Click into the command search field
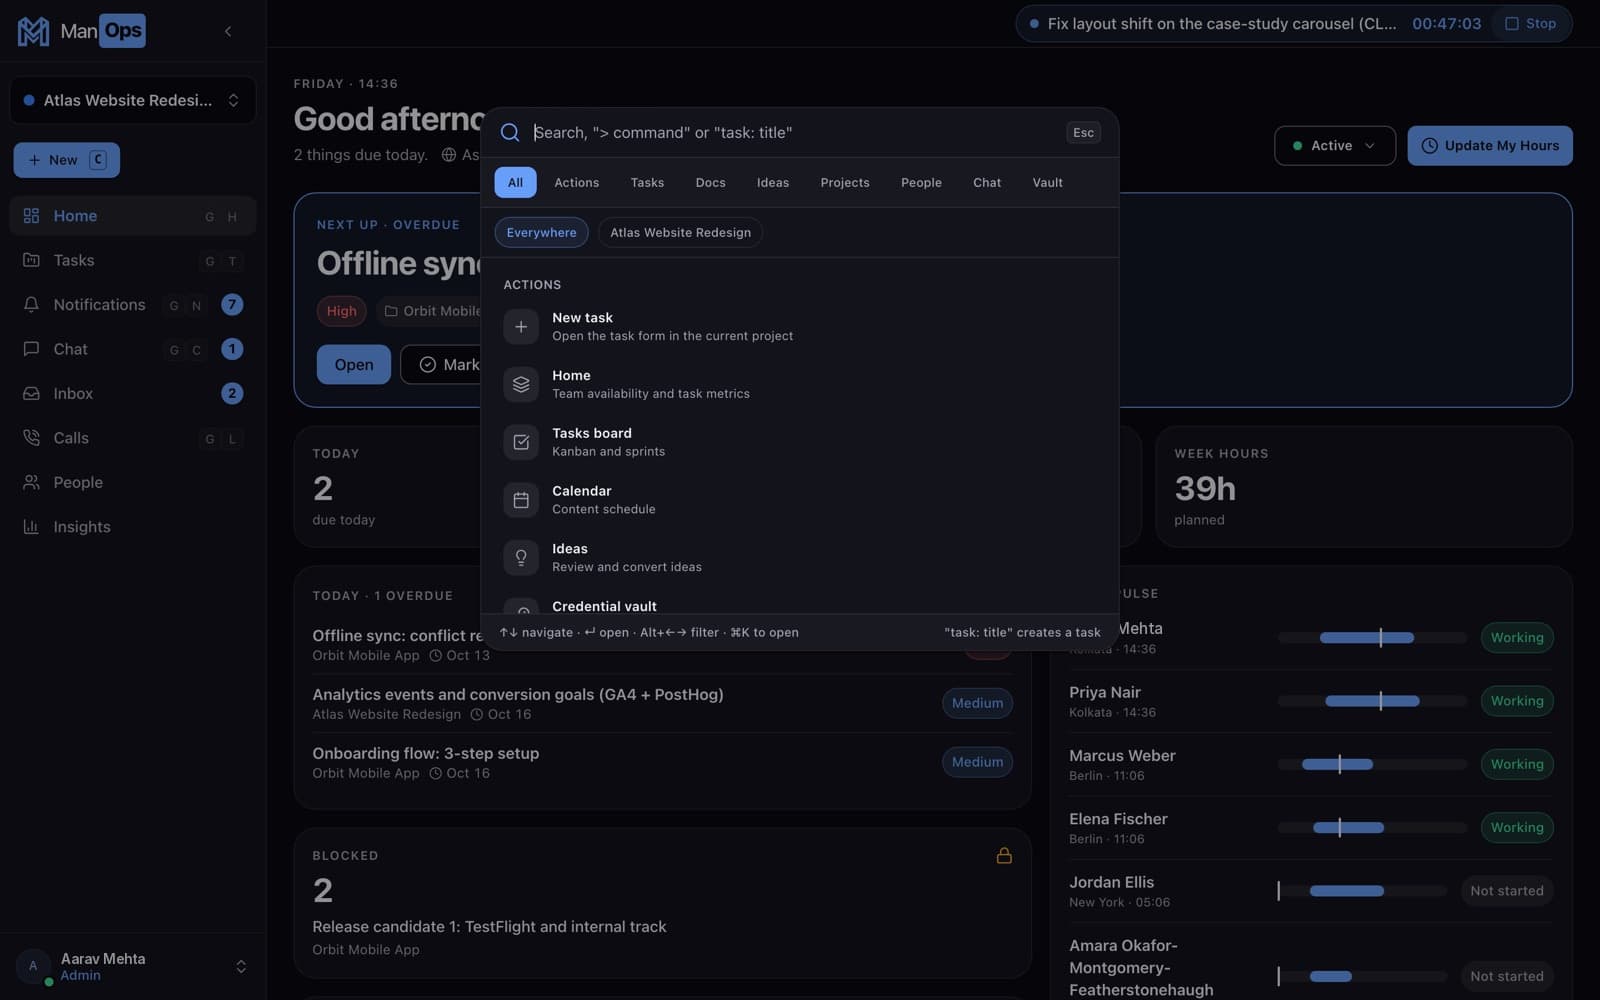The width and height of the screenshot is (1600, 1000). click(x=795, y=132)
